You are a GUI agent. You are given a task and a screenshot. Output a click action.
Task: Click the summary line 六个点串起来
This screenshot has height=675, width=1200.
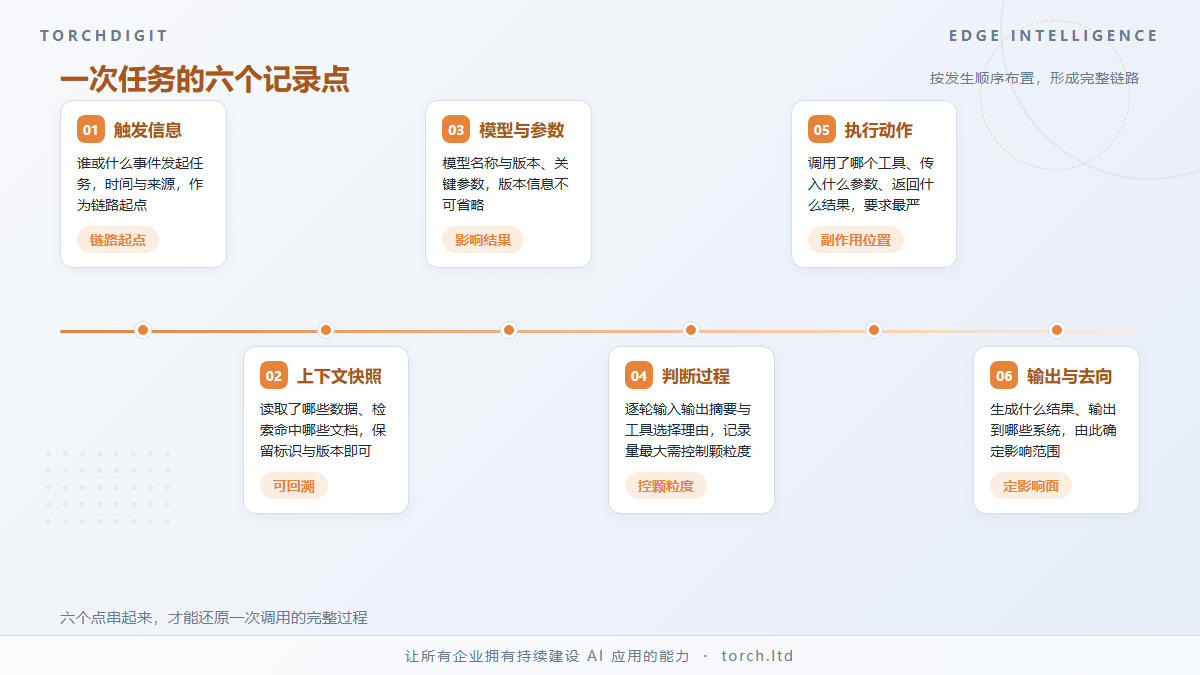click(214, 618)
